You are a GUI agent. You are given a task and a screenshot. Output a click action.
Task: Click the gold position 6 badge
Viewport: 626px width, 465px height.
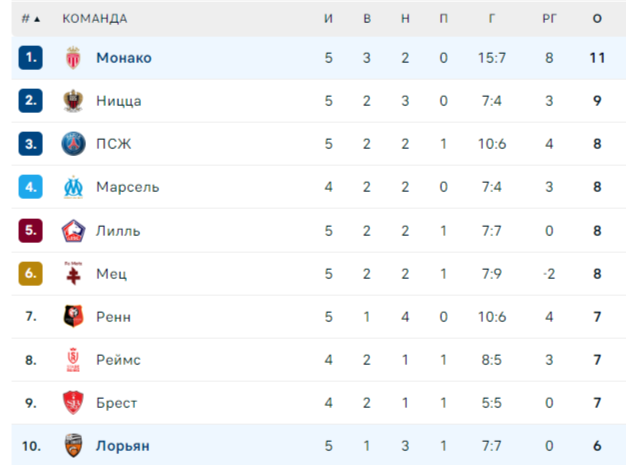pyautogui.click(x=31, y=273)
